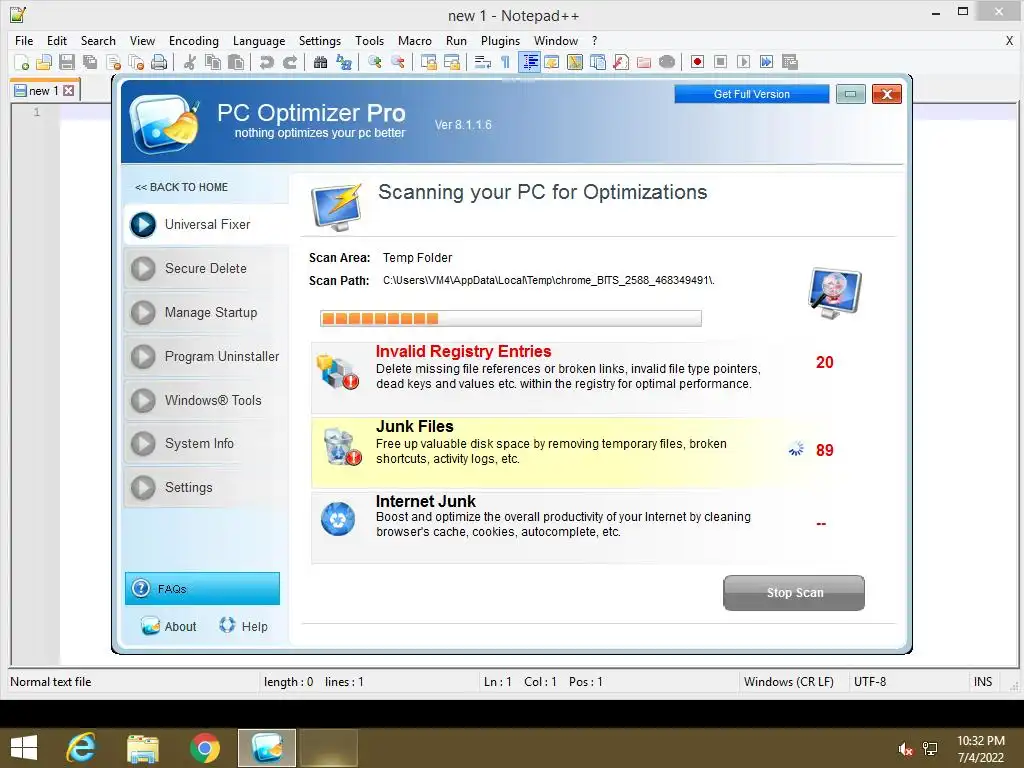
Task: Click Run Macro Multiple Times icon
Action: (767, 62)
